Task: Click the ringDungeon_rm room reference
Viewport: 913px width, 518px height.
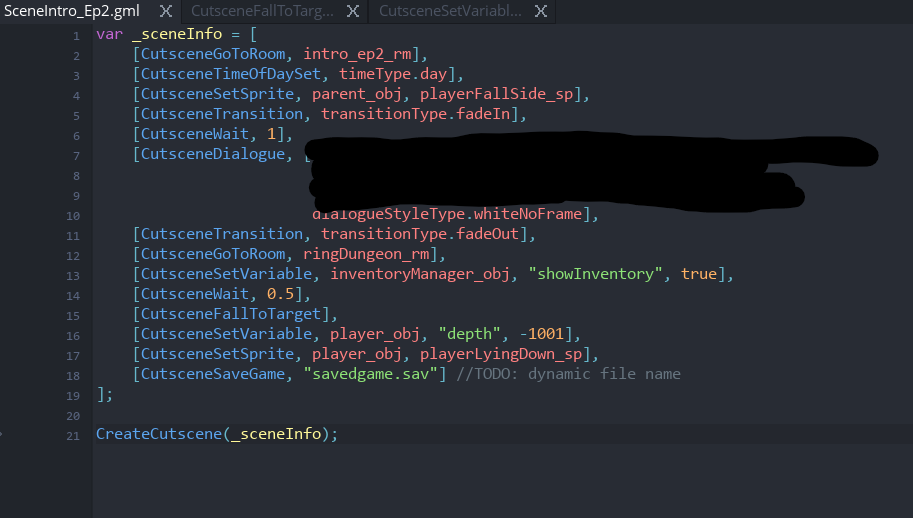Action: [x=366, y=254]
